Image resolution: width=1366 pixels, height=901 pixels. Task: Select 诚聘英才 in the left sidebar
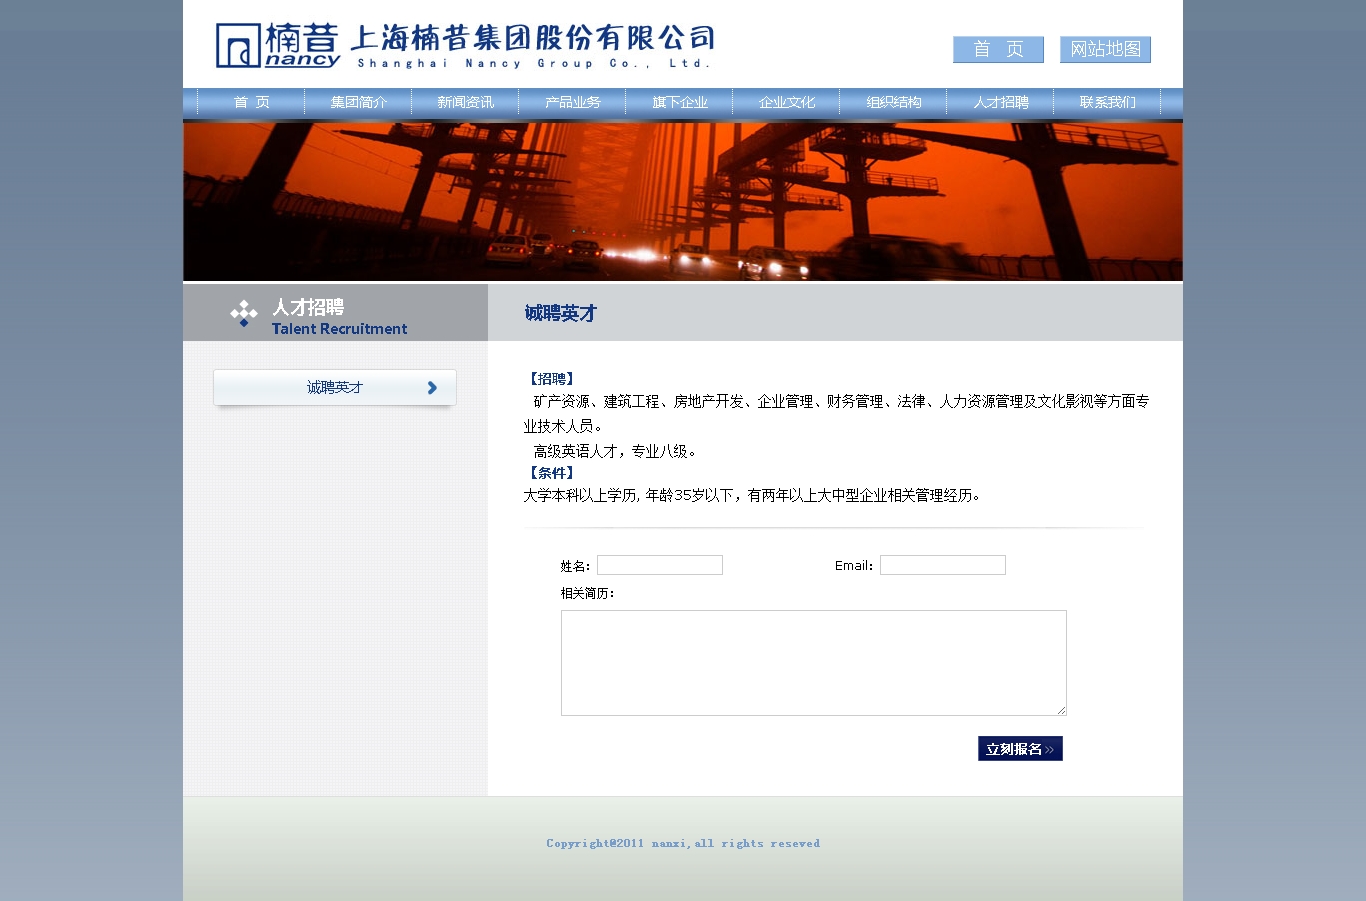335,388
